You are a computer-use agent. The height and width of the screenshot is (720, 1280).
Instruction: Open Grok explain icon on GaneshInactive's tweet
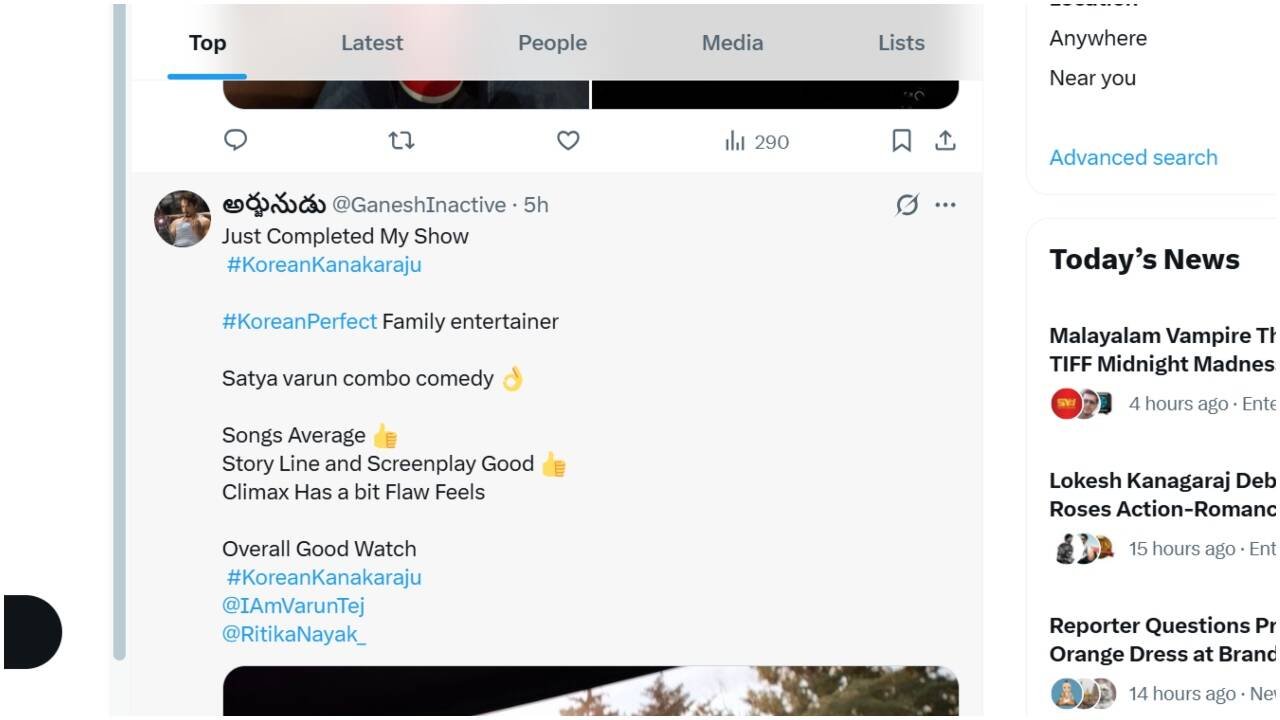tap(907, 205)
